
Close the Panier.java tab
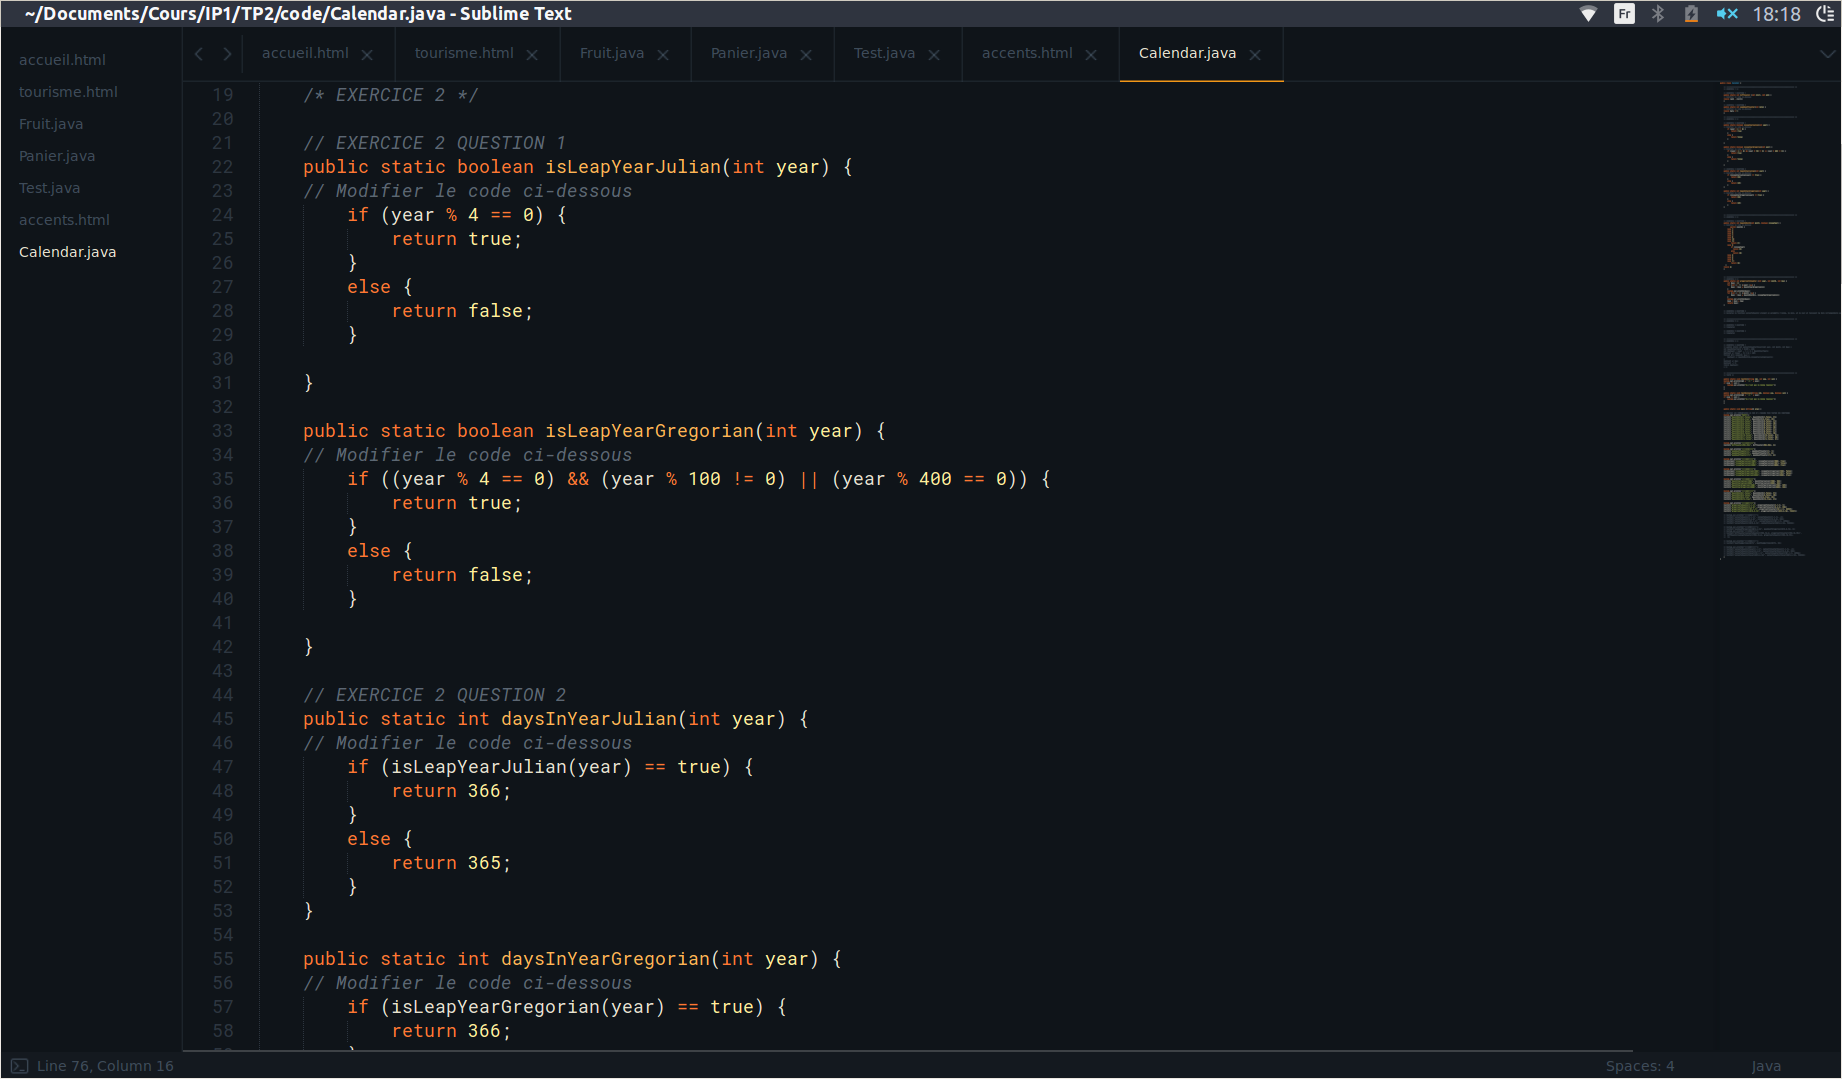pyautogui.click(x=806, y=55)
